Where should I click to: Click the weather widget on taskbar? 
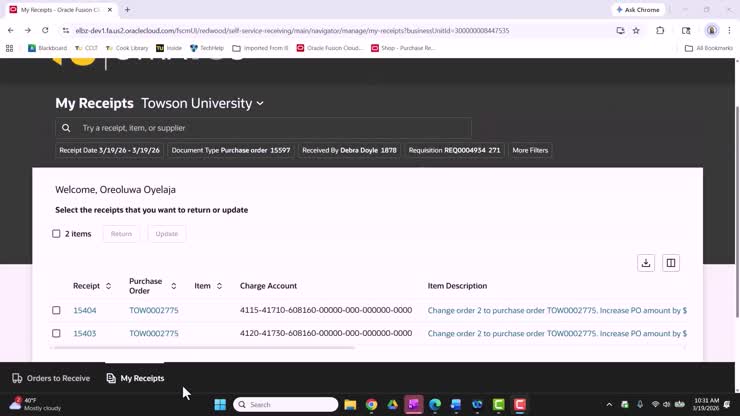[x=35, y=404]
